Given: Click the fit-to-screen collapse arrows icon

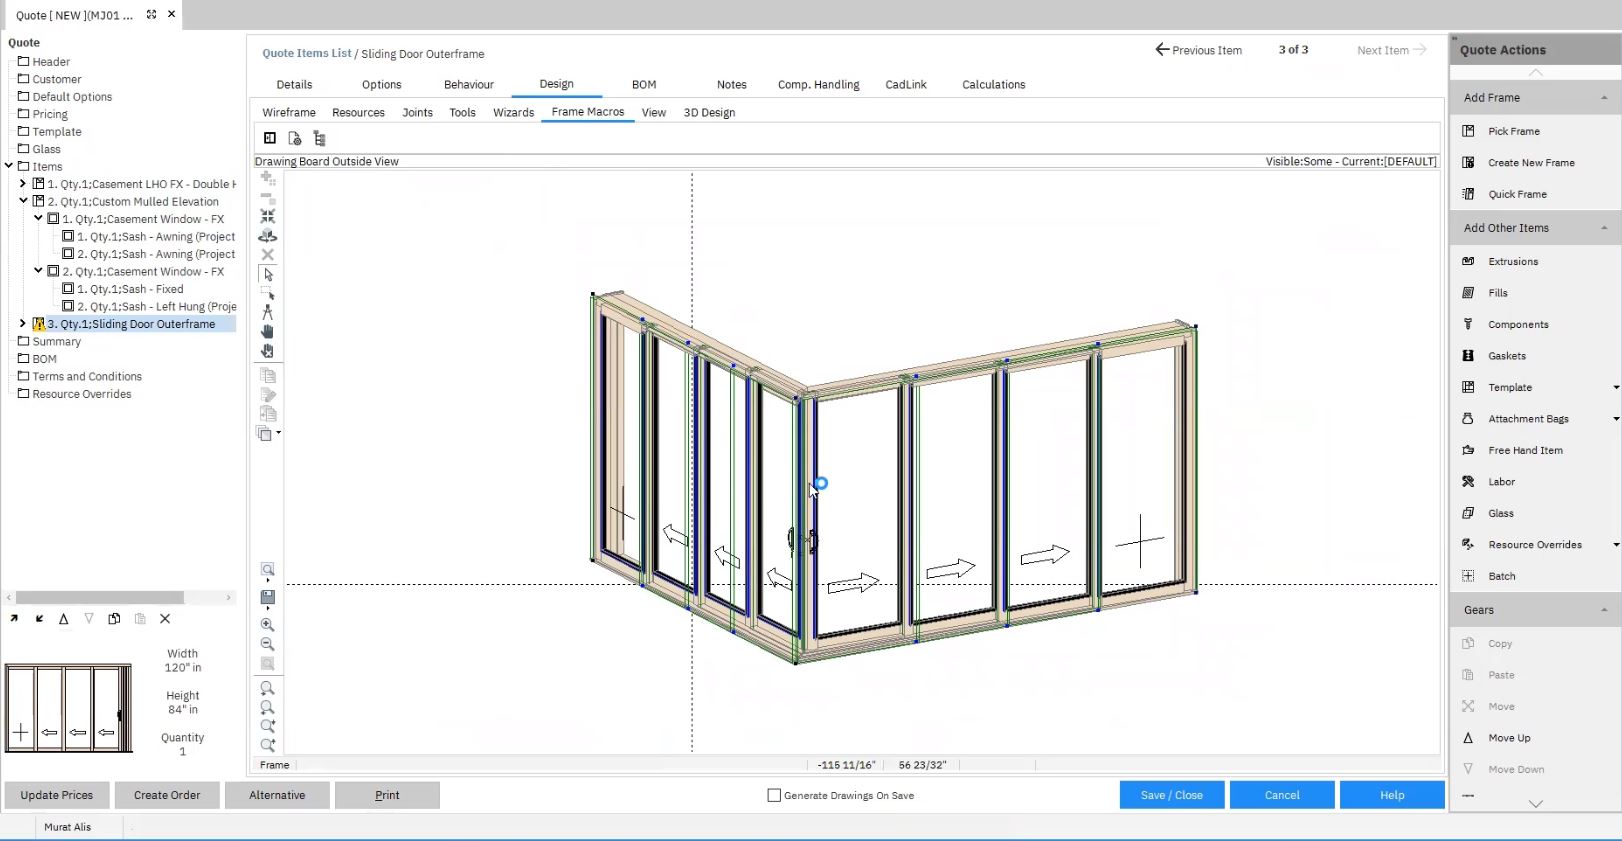Looking at the screenshot, I should (267, 216).
